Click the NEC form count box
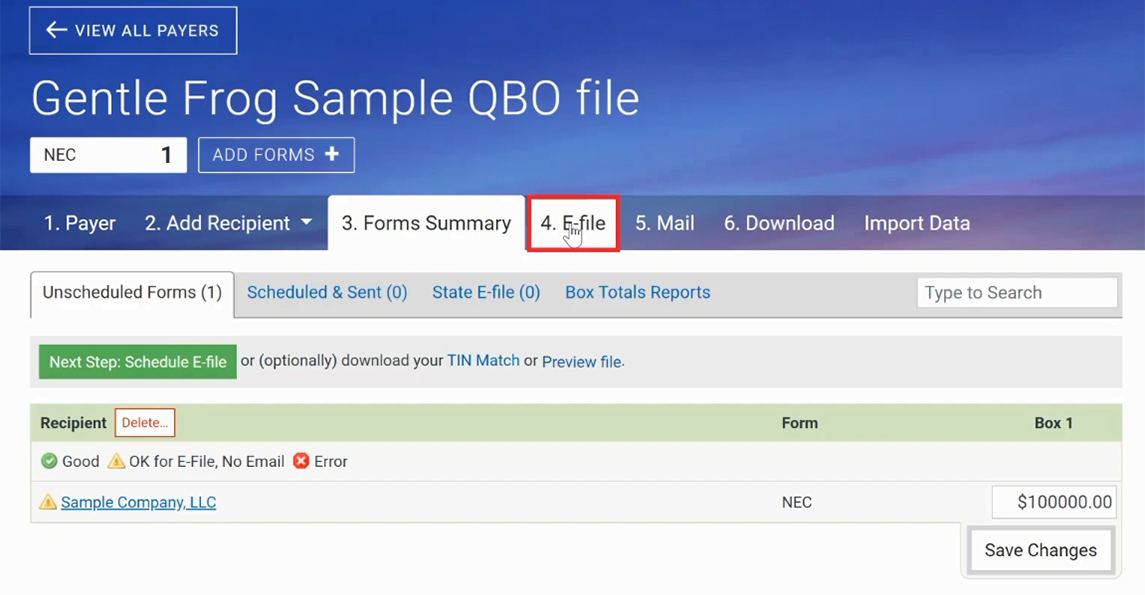This screenshot has height=595, width=1145. pos(108,155)
